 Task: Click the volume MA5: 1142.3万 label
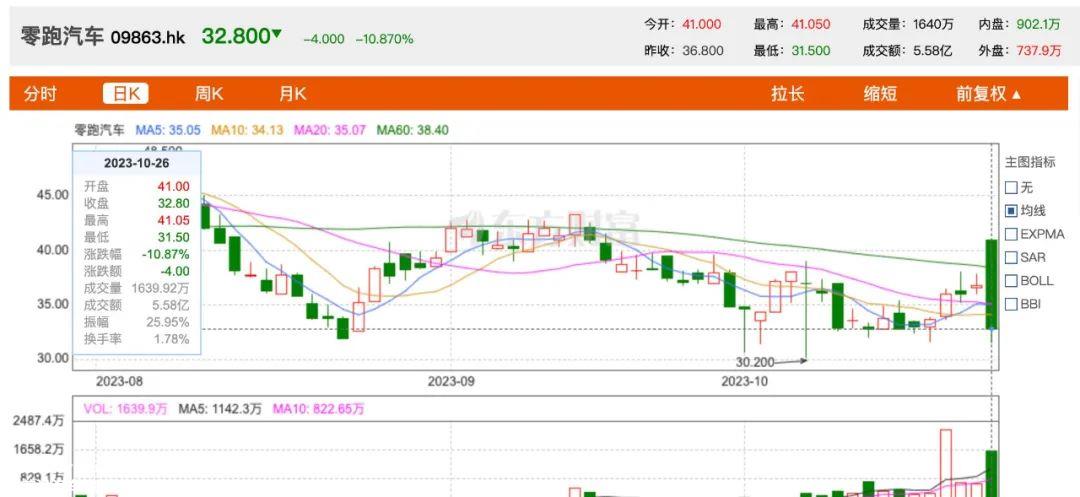click(x=220, y=409)
